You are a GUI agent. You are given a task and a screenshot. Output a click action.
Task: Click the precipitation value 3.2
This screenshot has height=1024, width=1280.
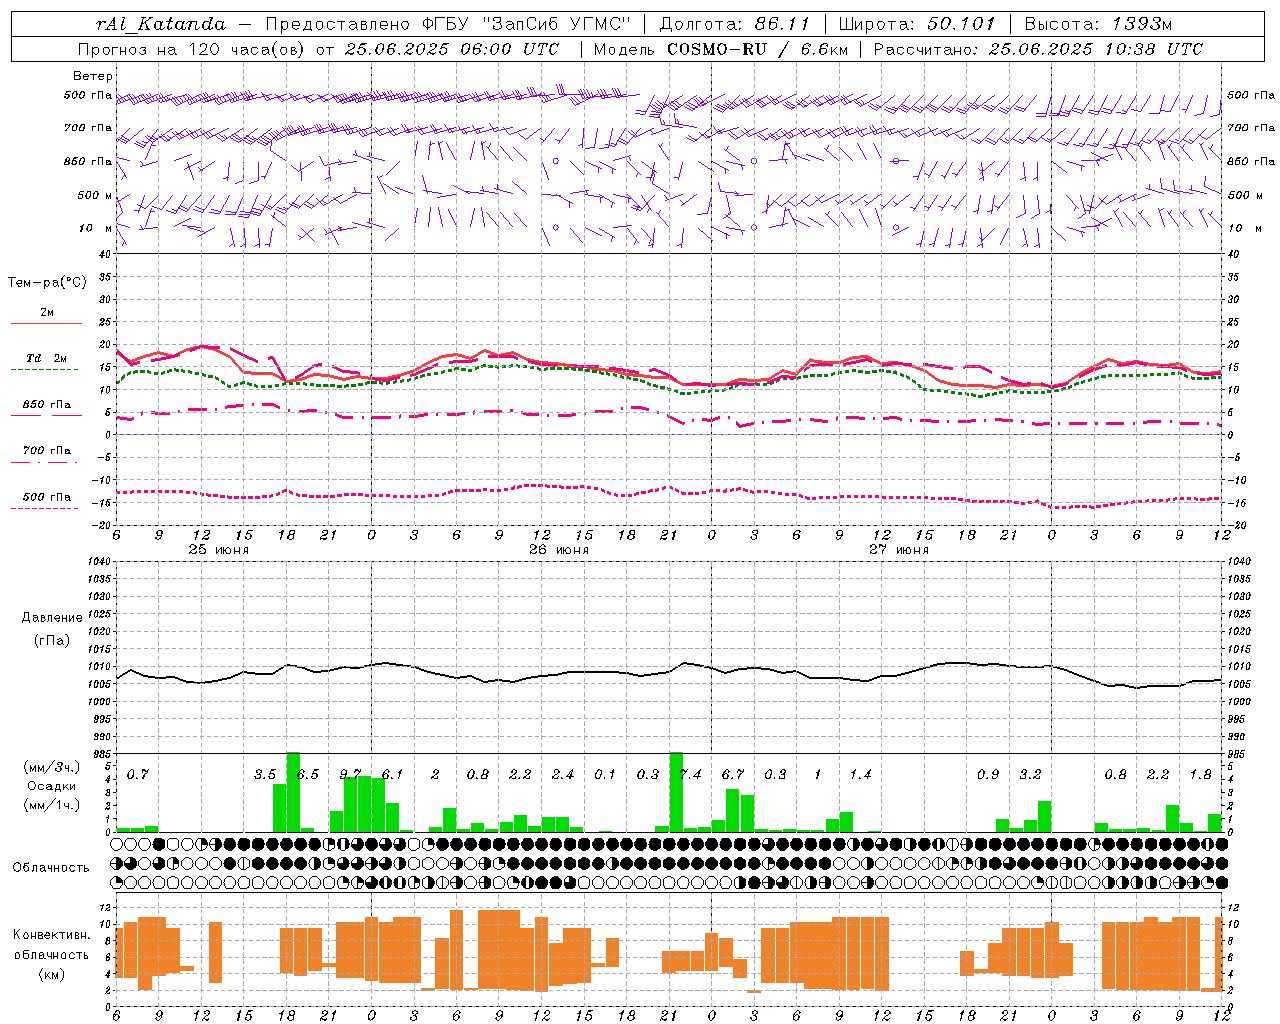click(1030, 774)
